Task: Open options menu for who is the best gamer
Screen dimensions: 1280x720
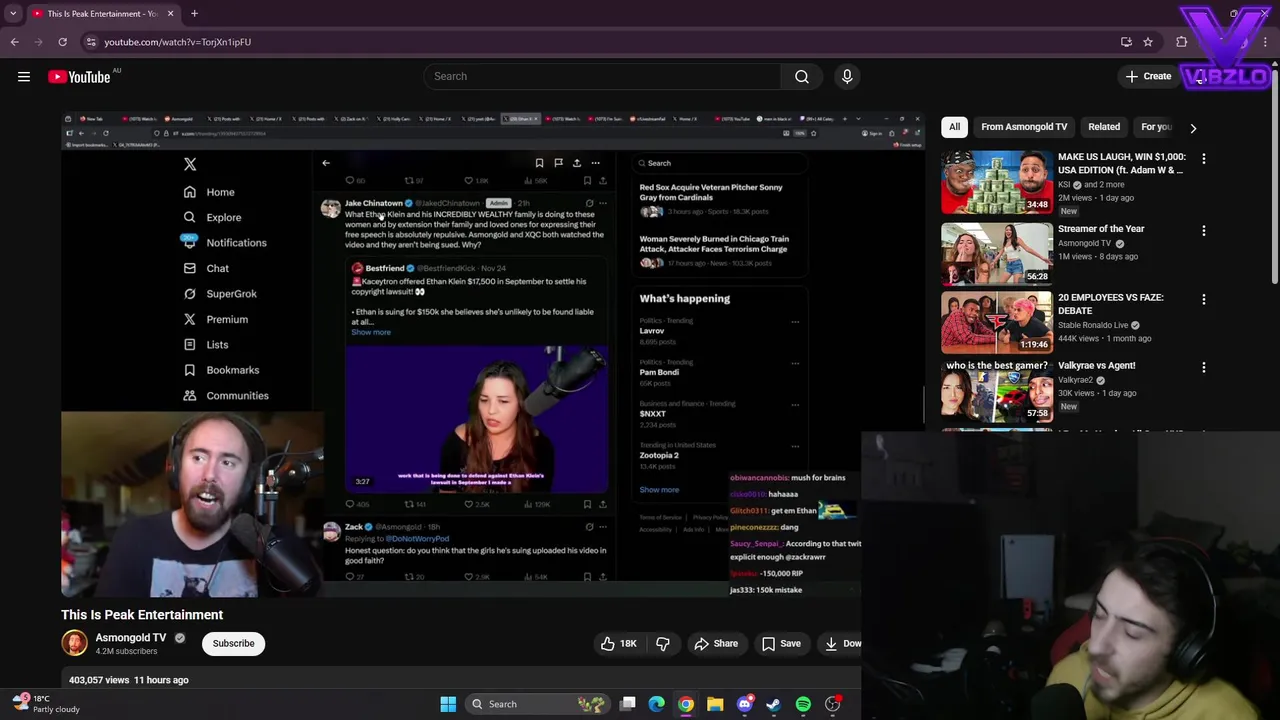Action: coord(1204,368)
